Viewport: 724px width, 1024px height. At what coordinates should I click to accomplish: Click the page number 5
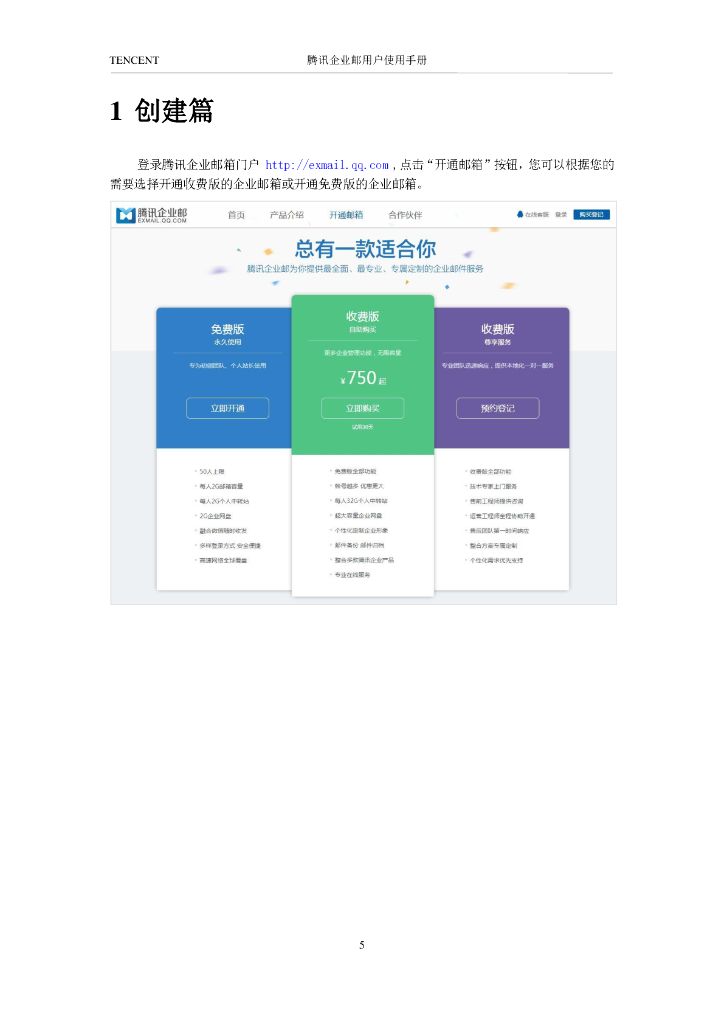(x=362, y=945)
